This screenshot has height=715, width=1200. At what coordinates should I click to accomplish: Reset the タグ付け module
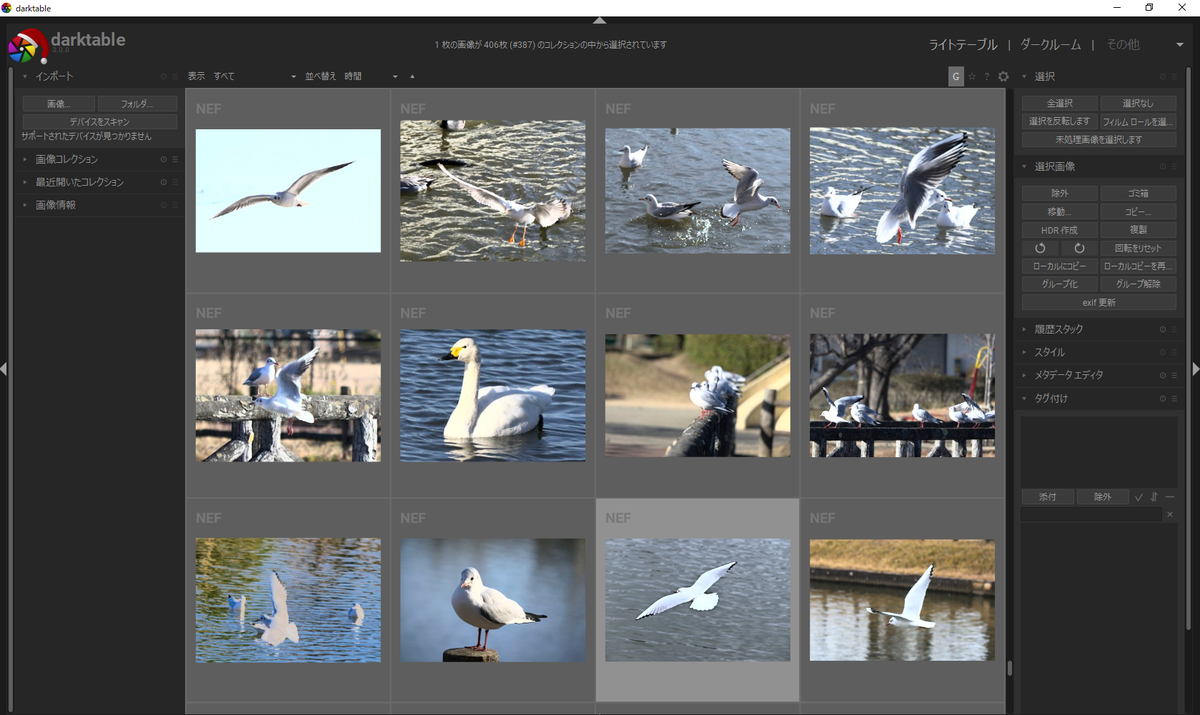point(1163,398)
